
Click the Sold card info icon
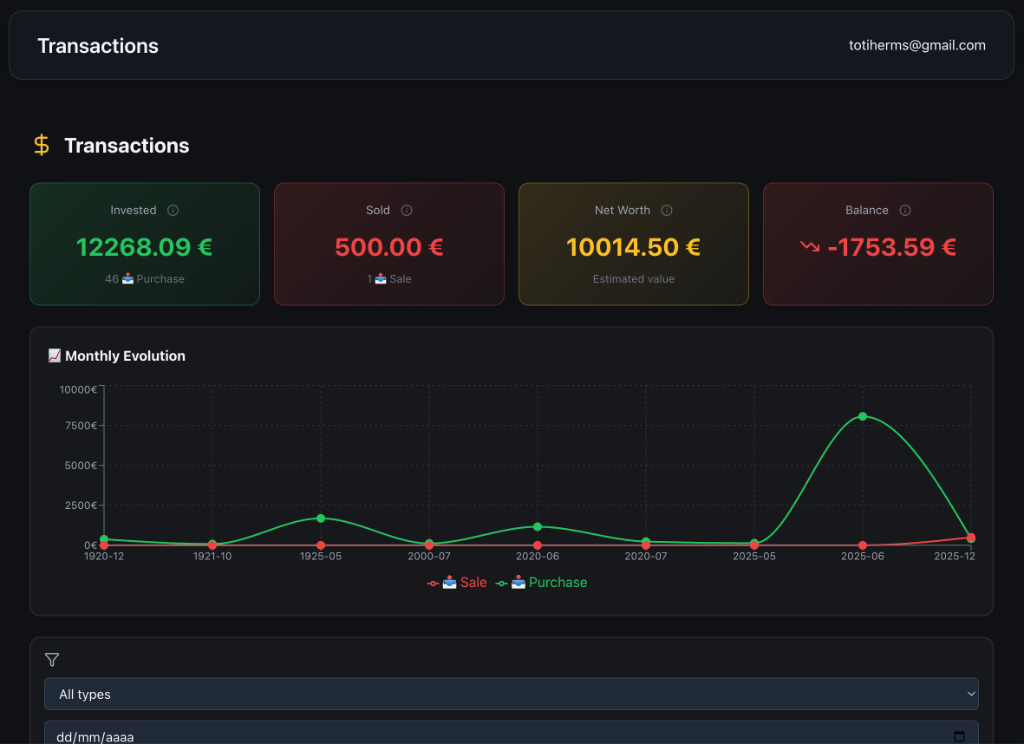405,210
